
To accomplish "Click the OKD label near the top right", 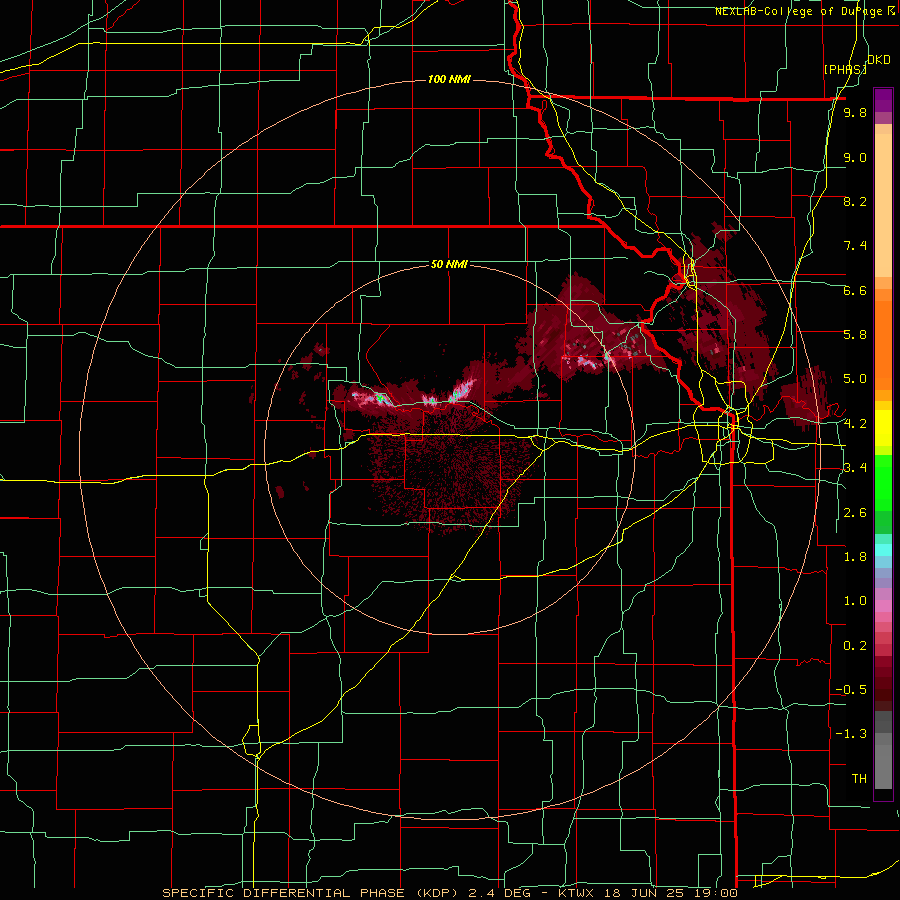I will tap(879, 60).
